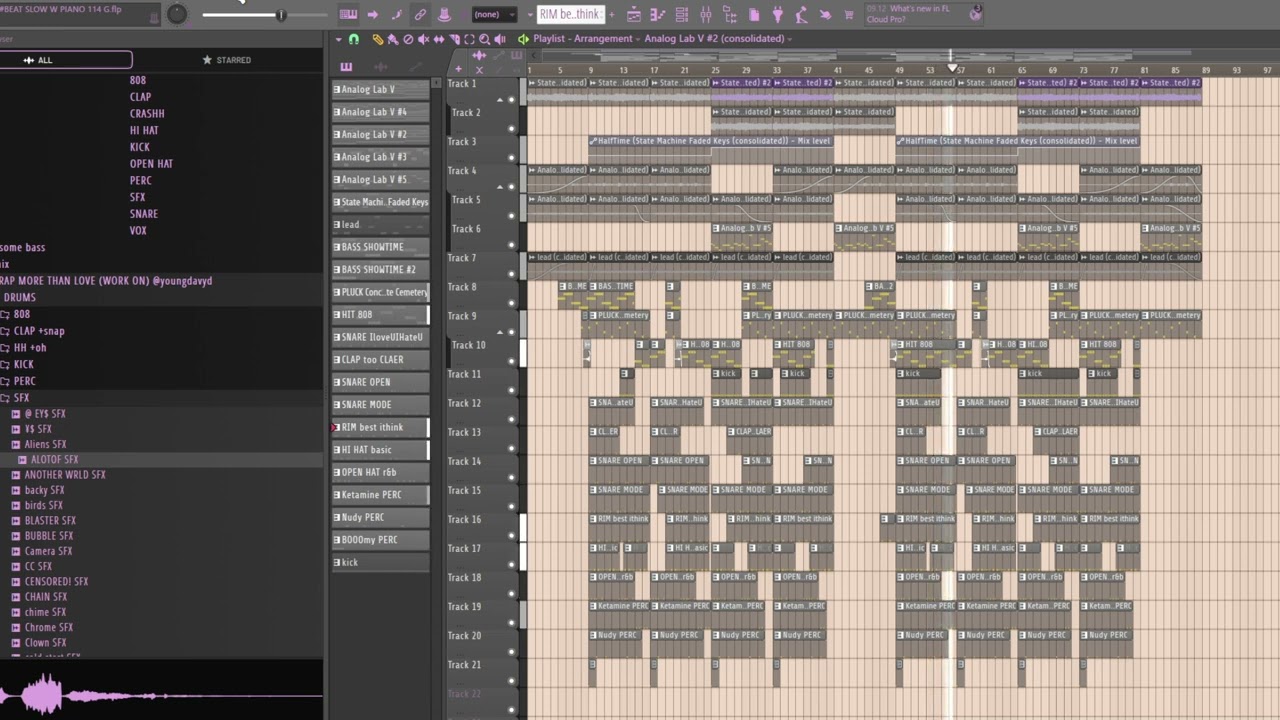This screenshot has height=720, width=1280.
Task: Select the OPEN HAT tag
Action: pyautogui.click(x=151, y=164)
